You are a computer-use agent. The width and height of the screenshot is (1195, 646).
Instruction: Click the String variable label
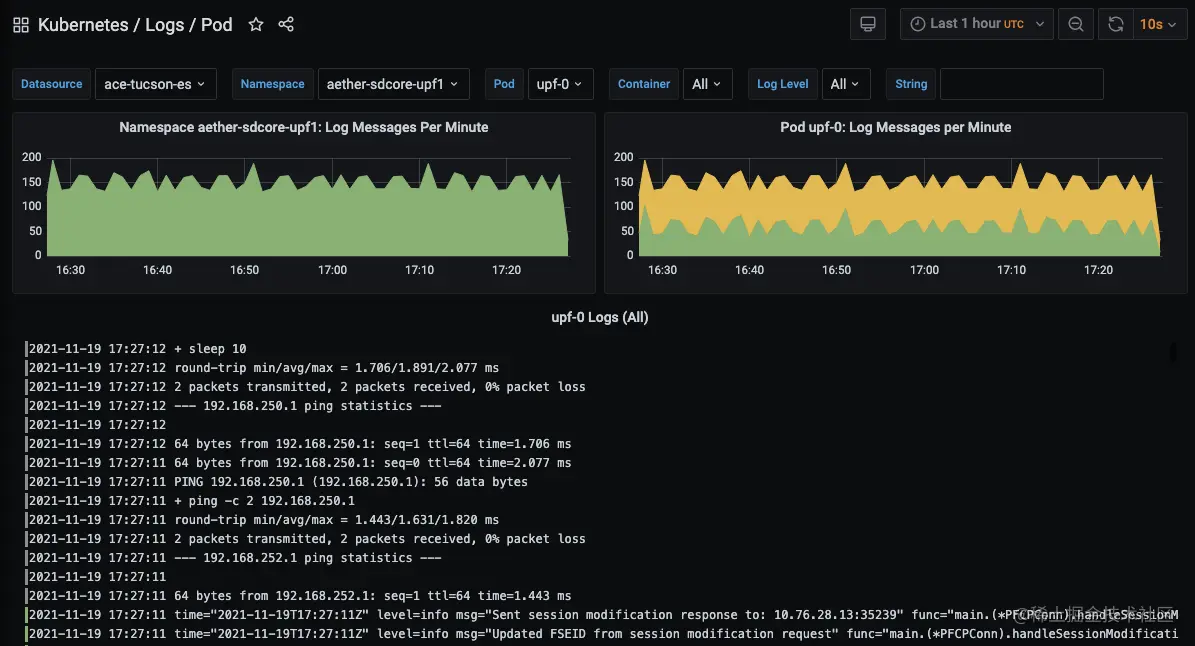[911, 84]
